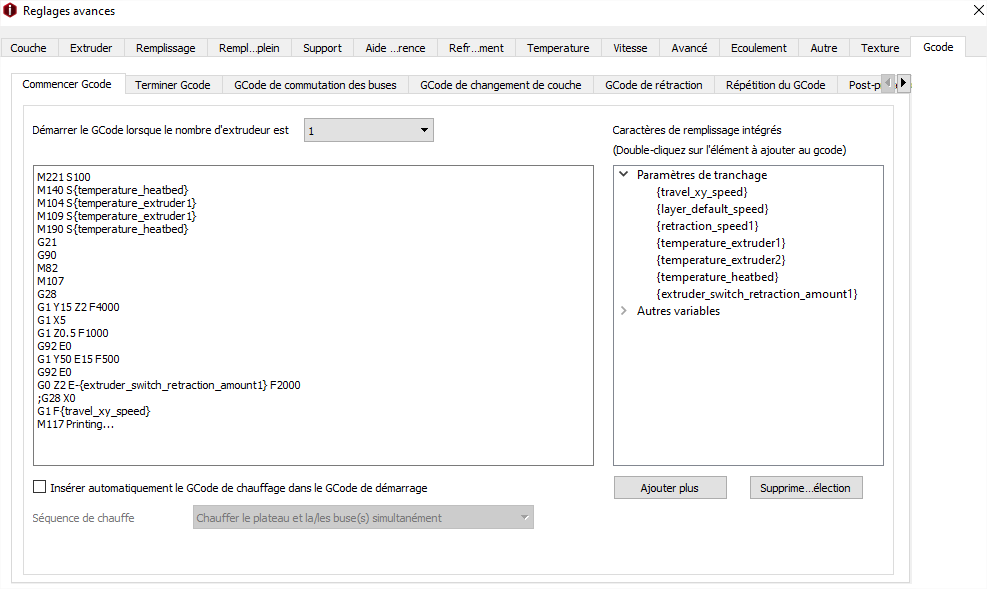
Task: Select {temperature_extruder1} placeholder
Action: 721,243
